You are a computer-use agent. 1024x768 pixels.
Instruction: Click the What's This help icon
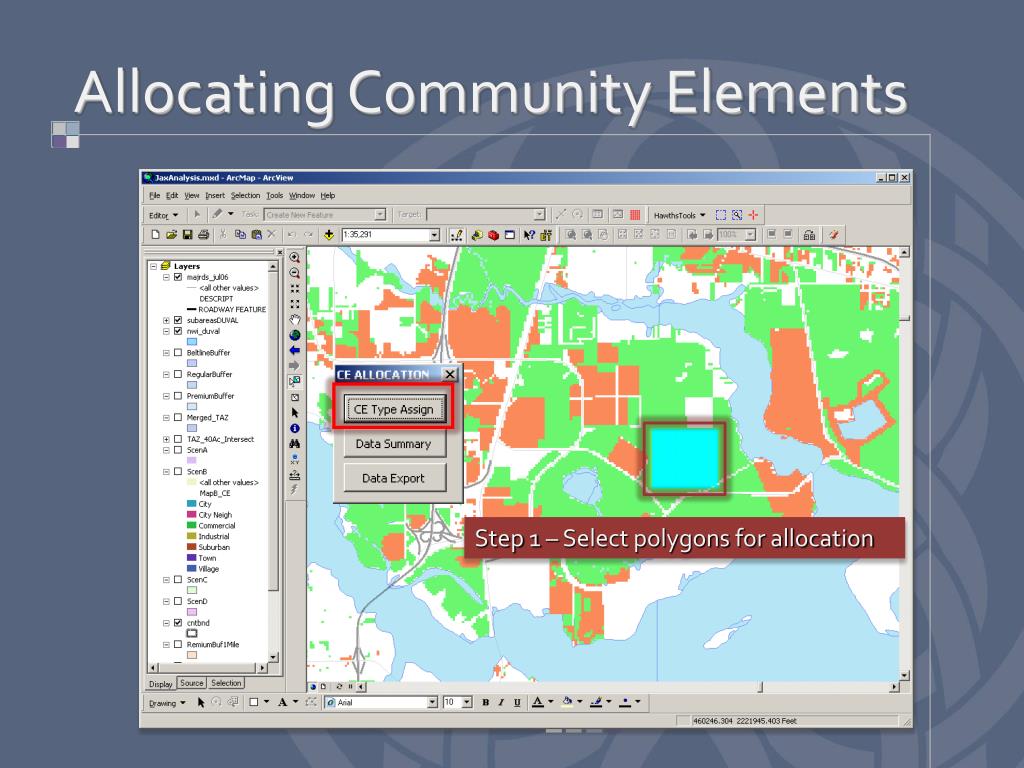pos(529,234)
